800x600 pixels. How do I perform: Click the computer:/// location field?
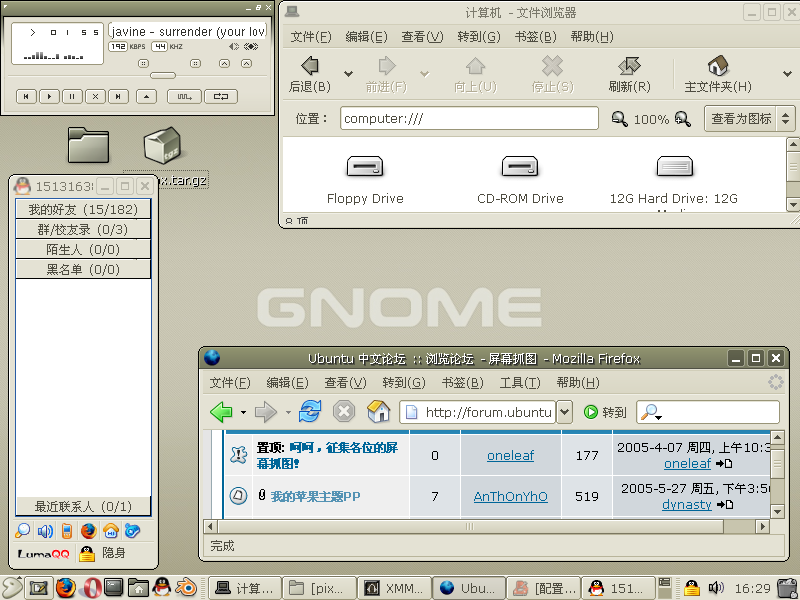pos(469,118)
